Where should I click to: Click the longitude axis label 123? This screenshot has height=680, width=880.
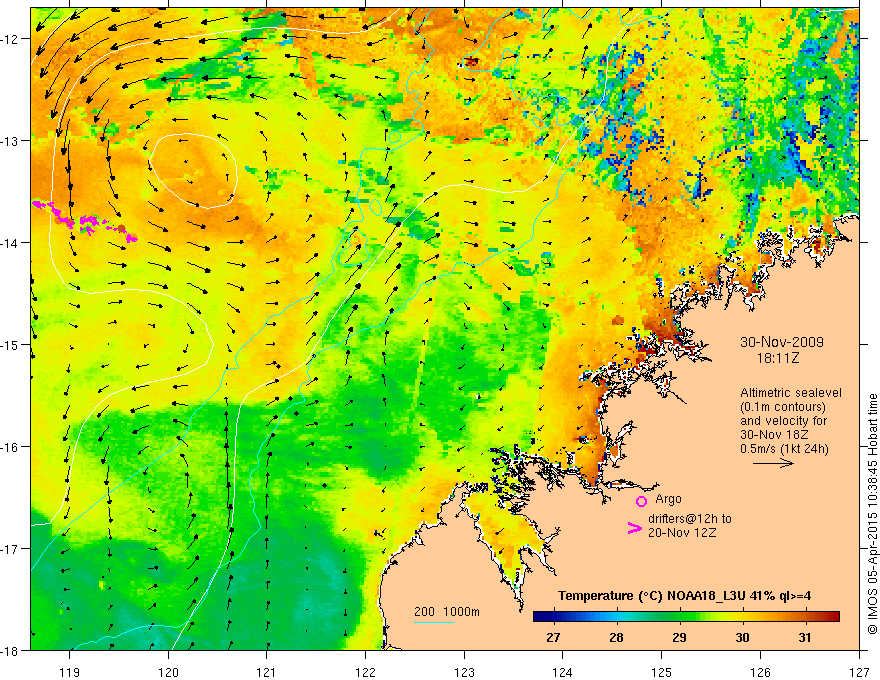click(x=464, y=672)
